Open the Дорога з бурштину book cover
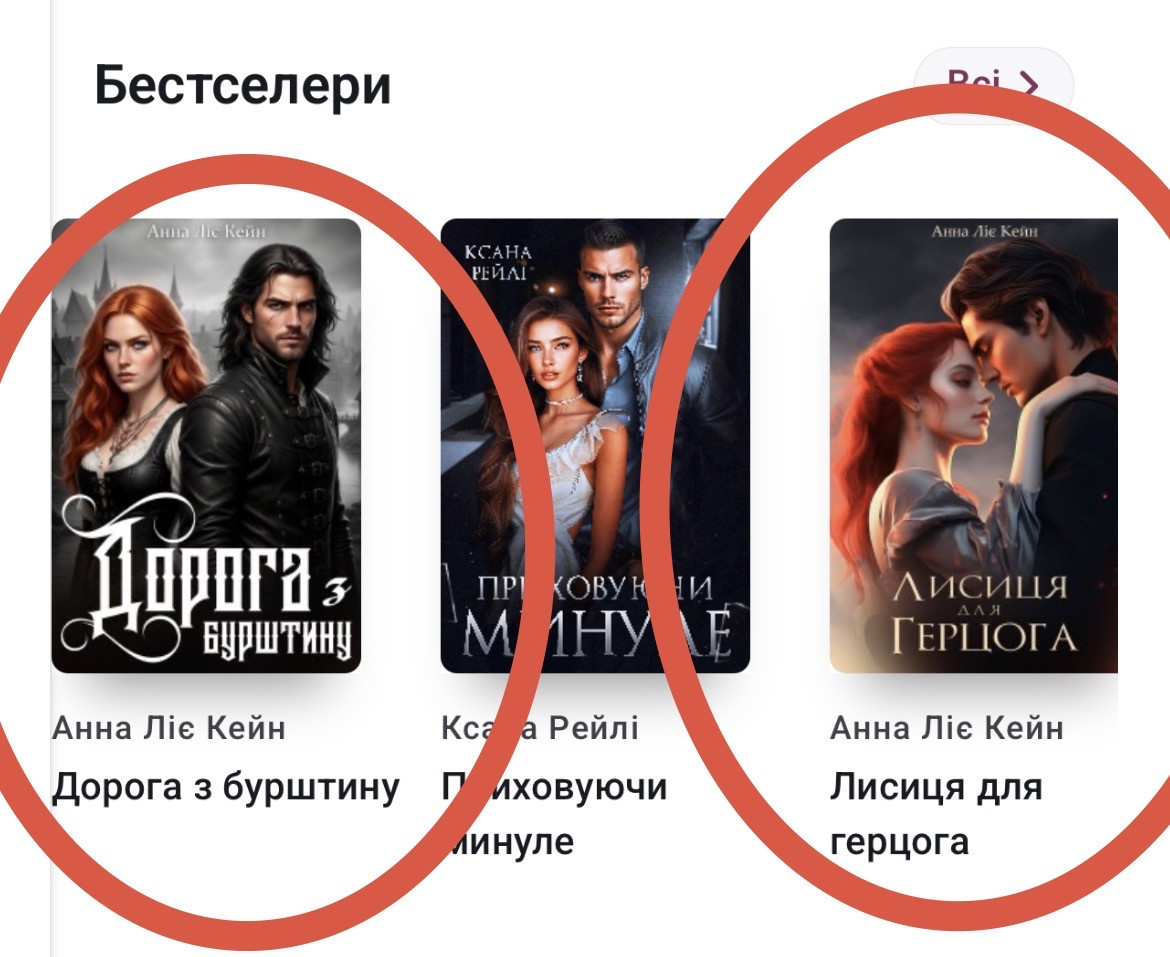 (x=206, y=445)
